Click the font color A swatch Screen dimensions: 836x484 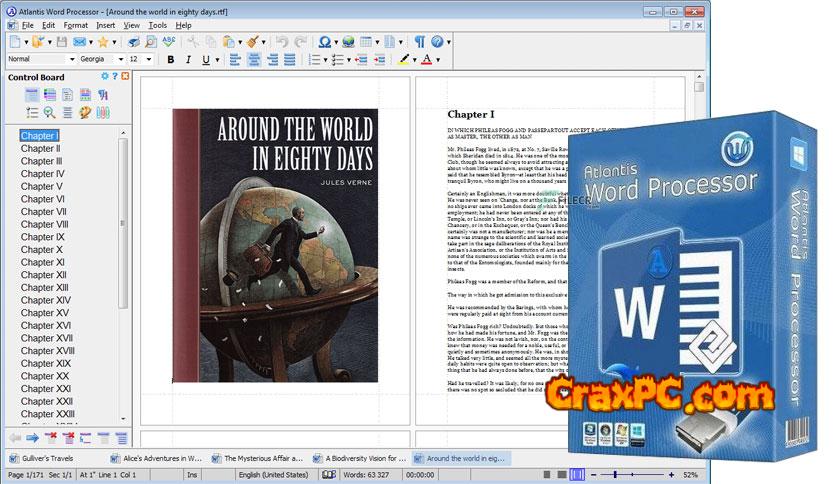tap(427, 60)
